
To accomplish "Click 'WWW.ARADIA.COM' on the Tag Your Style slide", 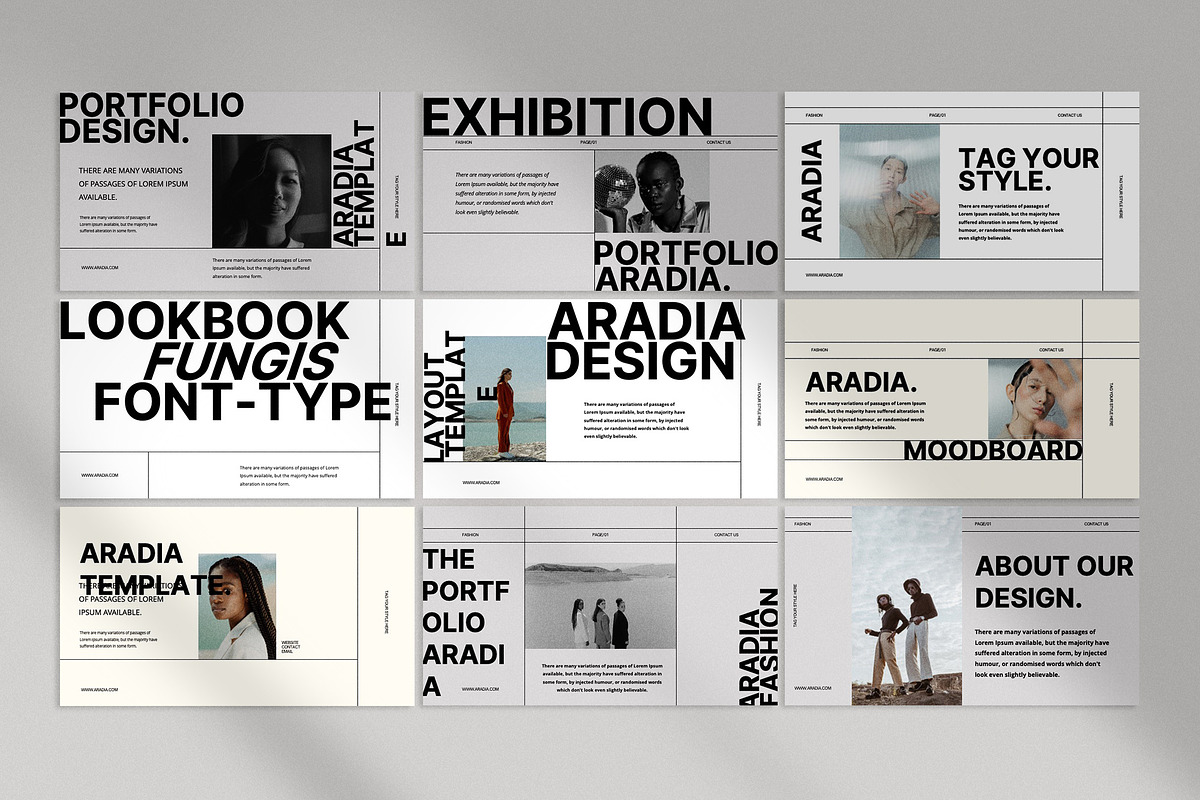I will click(x=824, y=275).
